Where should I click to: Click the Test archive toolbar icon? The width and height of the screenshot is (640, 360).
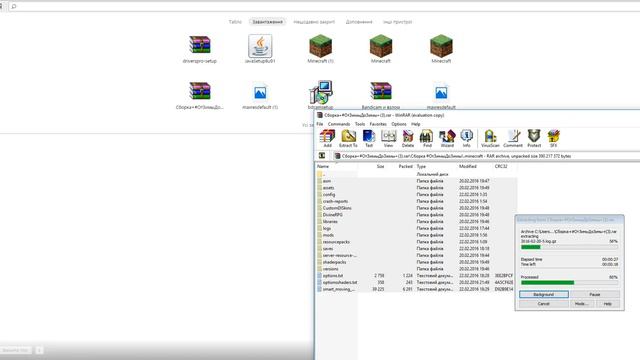coord(369,138)
